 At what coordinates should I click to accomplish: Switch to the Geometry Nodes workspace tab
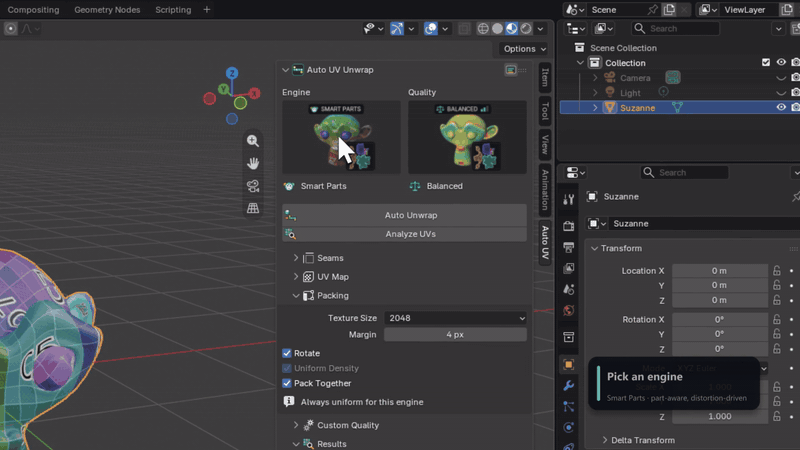coord(107,10)
